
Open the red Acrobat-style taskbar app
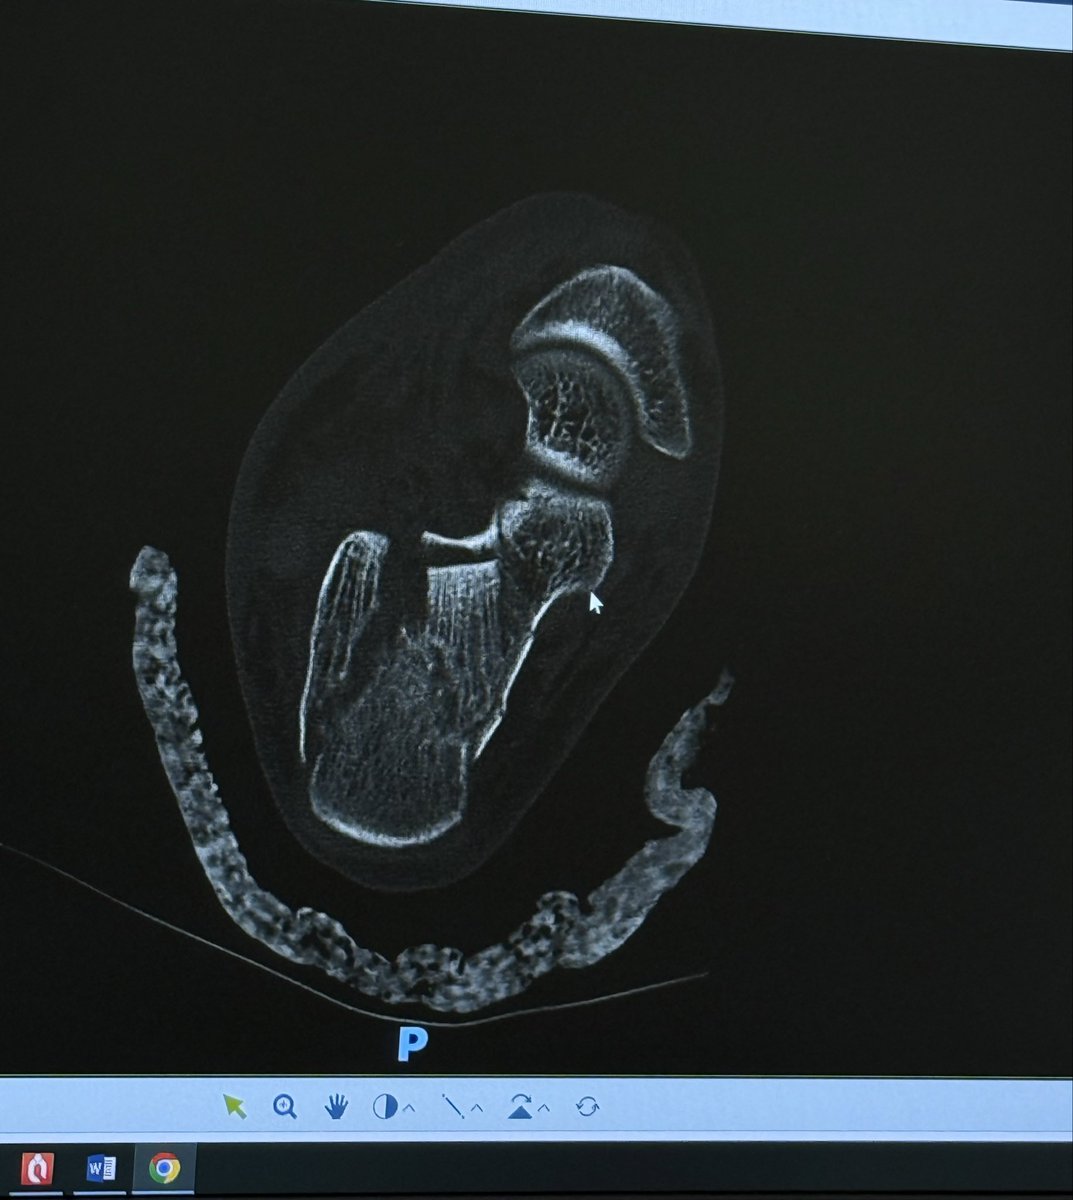click(x=38, y=1167)
